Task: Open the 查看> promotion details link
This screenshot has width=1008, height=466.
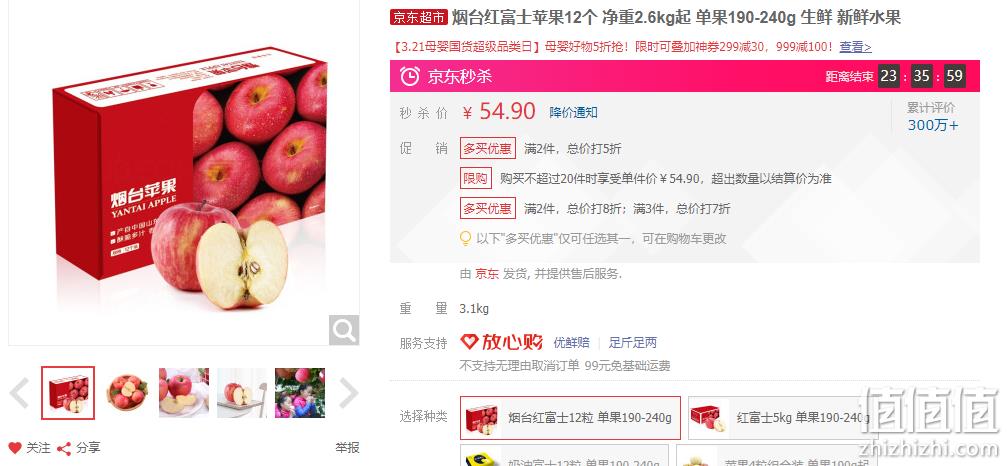Action: point(855,47)
